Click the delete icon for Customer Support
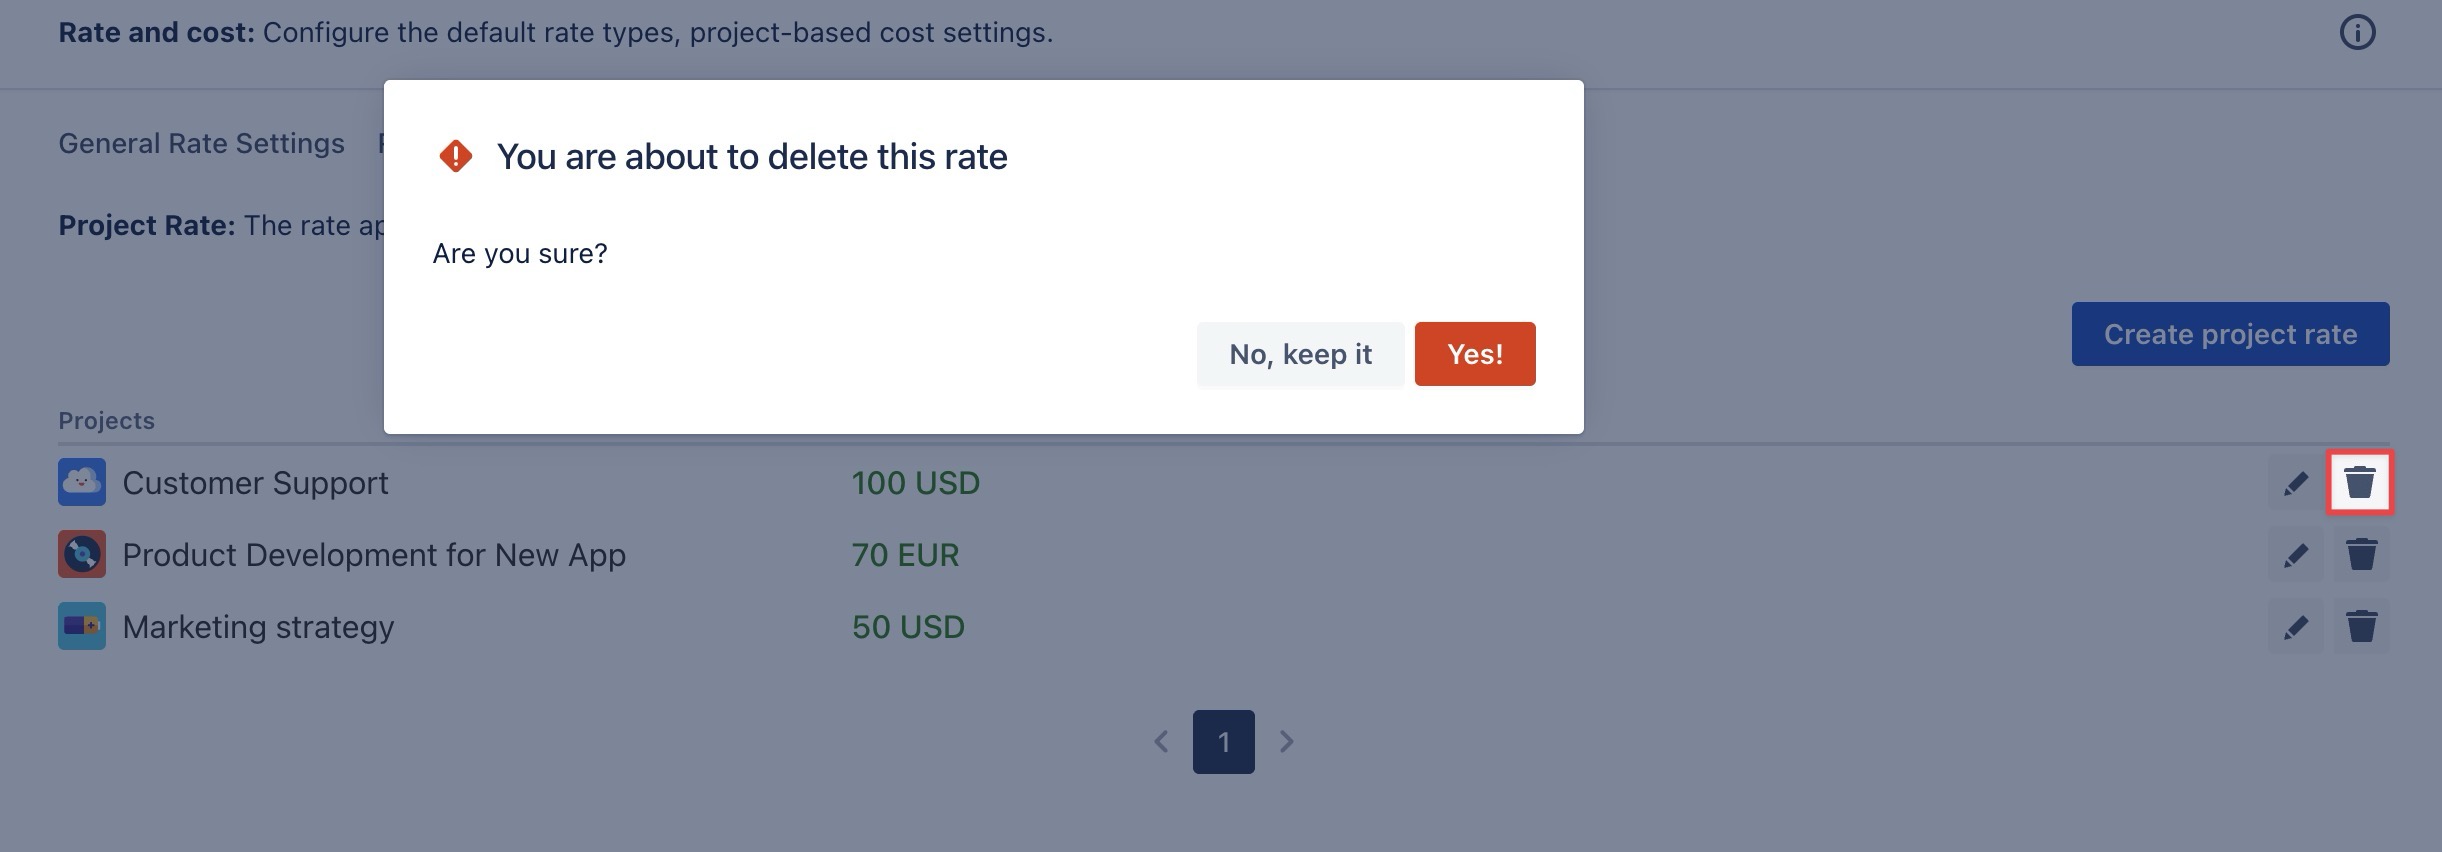The width and height of the screenshot is (2442, 852). click(x=2360, y=483)
